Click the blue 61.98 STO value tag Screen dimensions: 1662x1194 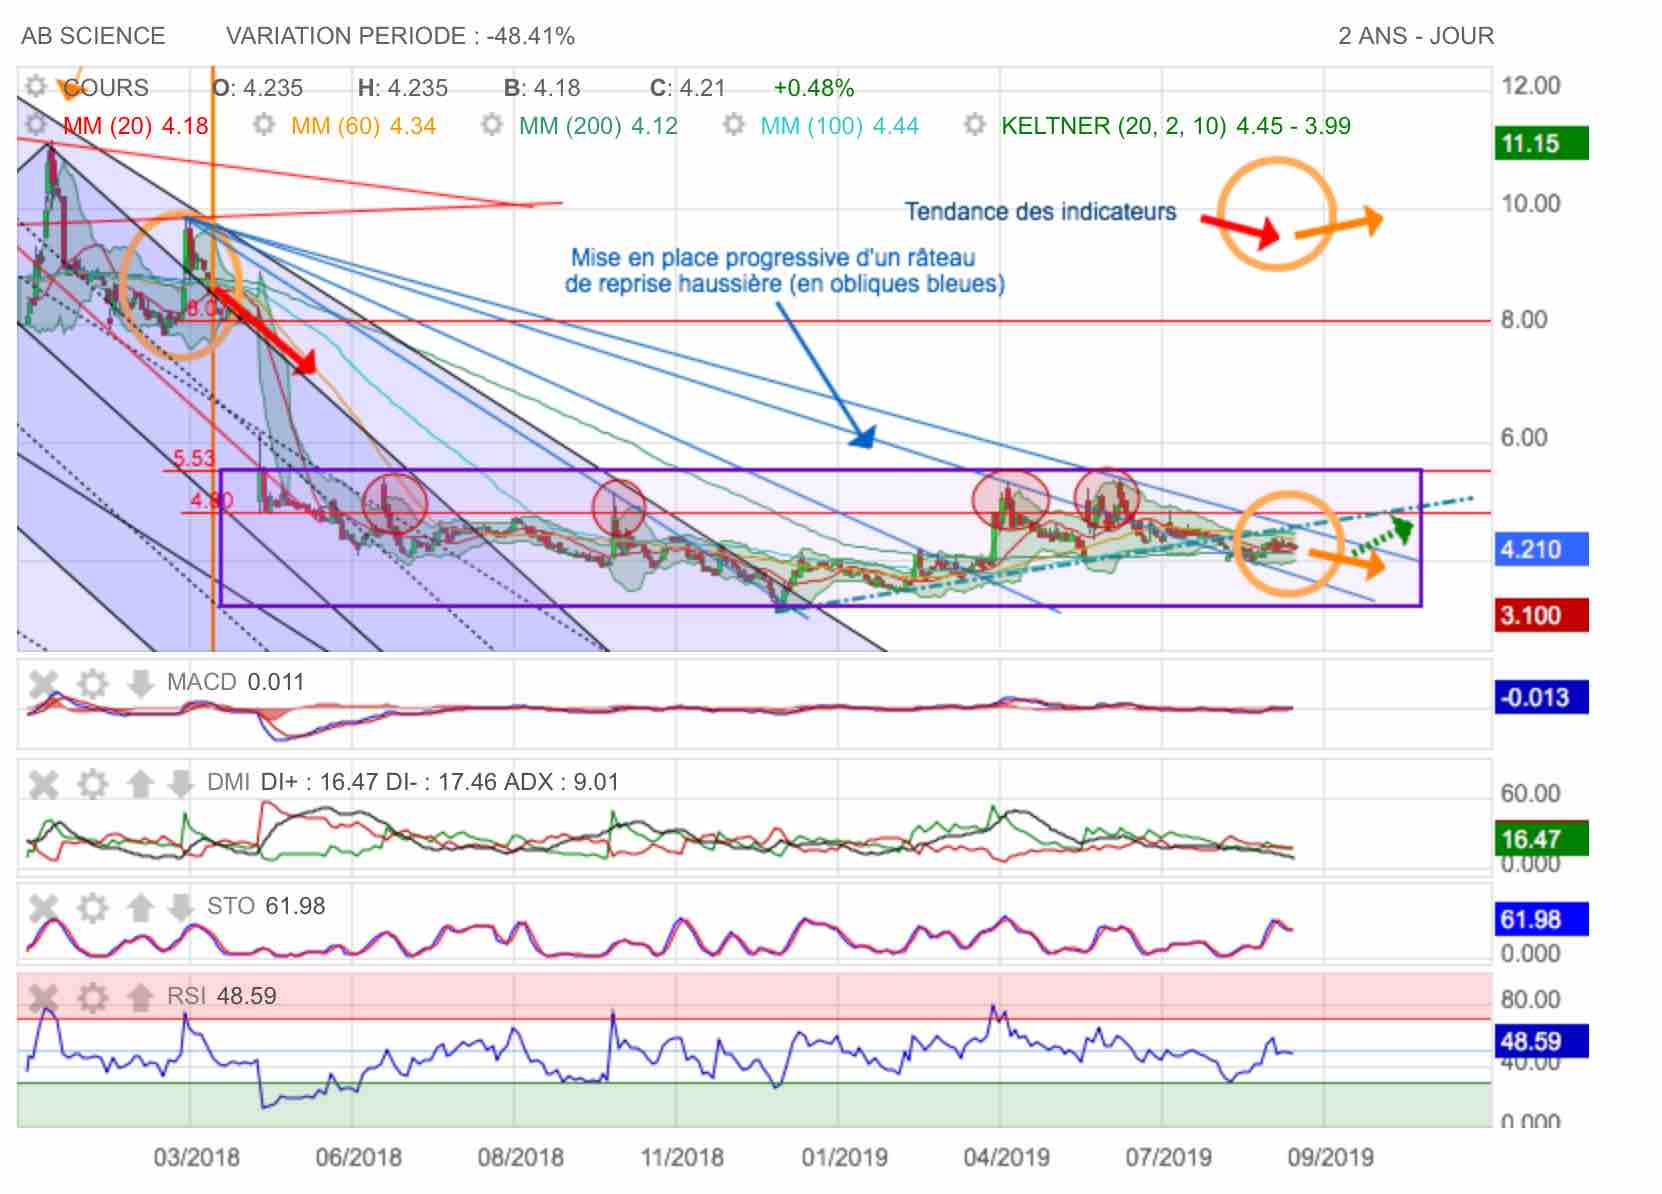[x=1541, y=919]
